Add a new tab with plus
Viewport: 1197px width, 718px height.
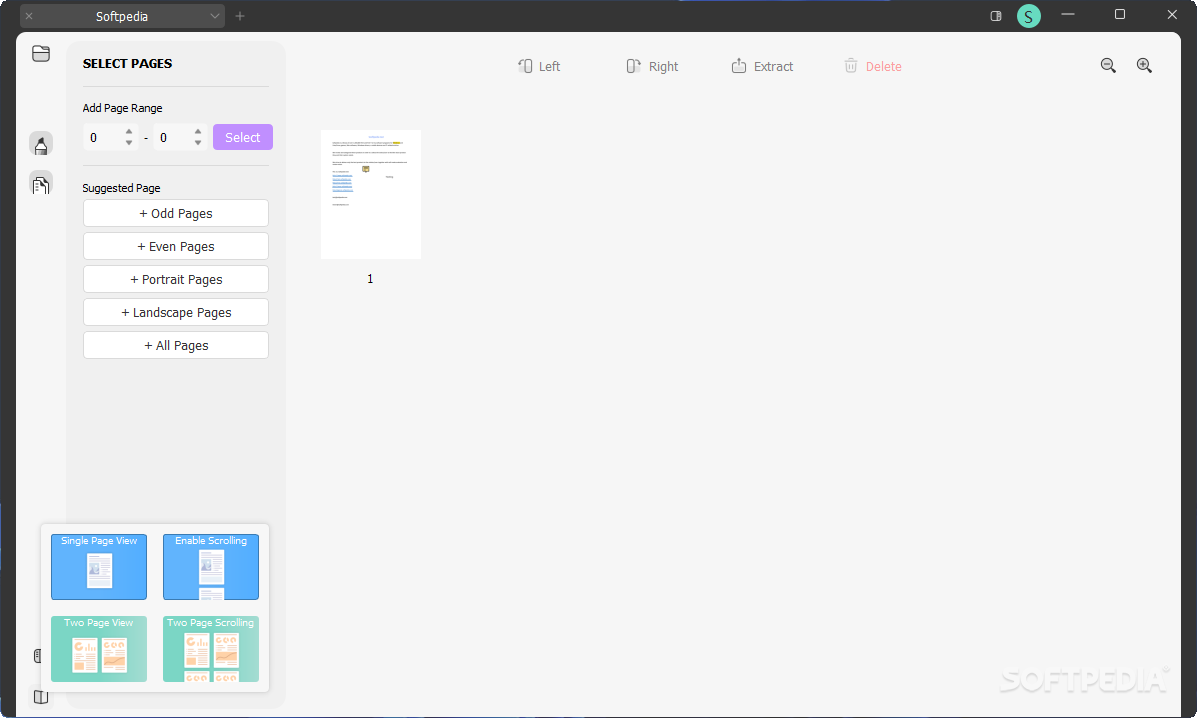(x=240, y=16)
